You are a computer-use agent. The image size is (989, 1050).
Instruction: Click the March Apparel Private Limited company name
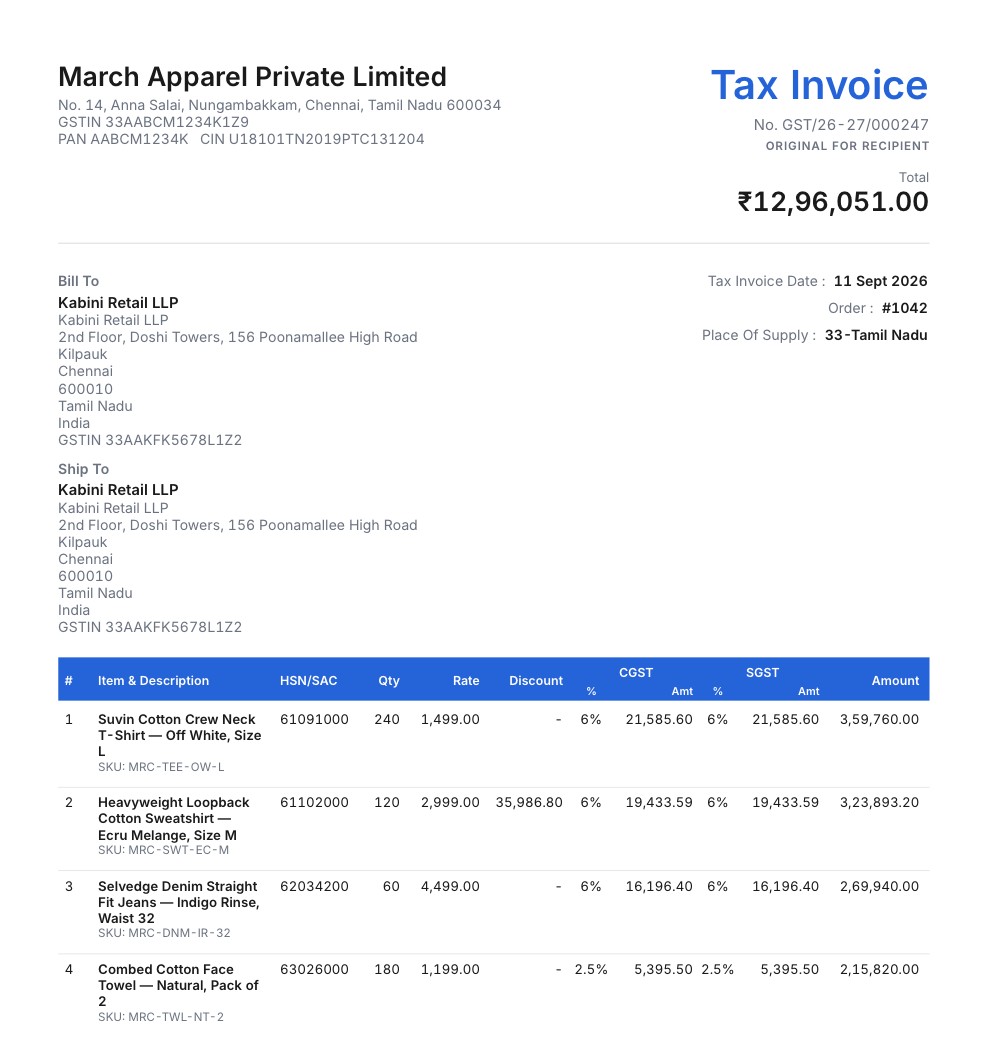click(252, 78)
